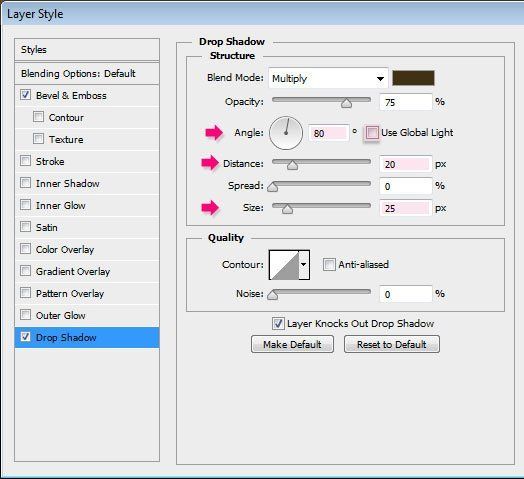Click the Angle dial control
This screenshot has height=479, width=524.
tap(286, 133)
